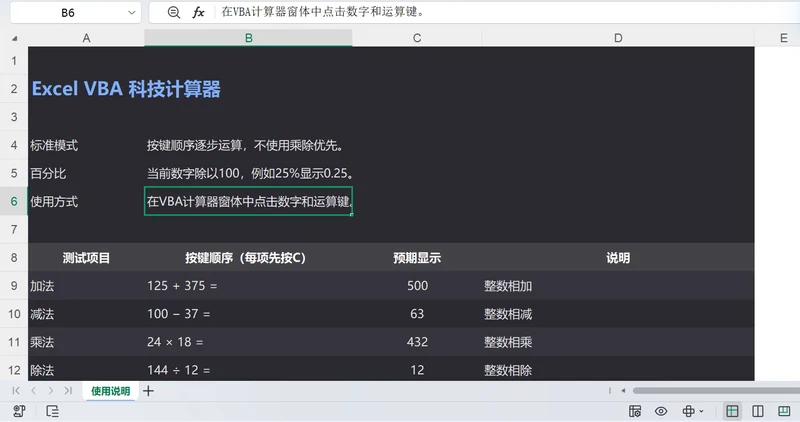Select cell '整数相加'

(x=618, y=286)
